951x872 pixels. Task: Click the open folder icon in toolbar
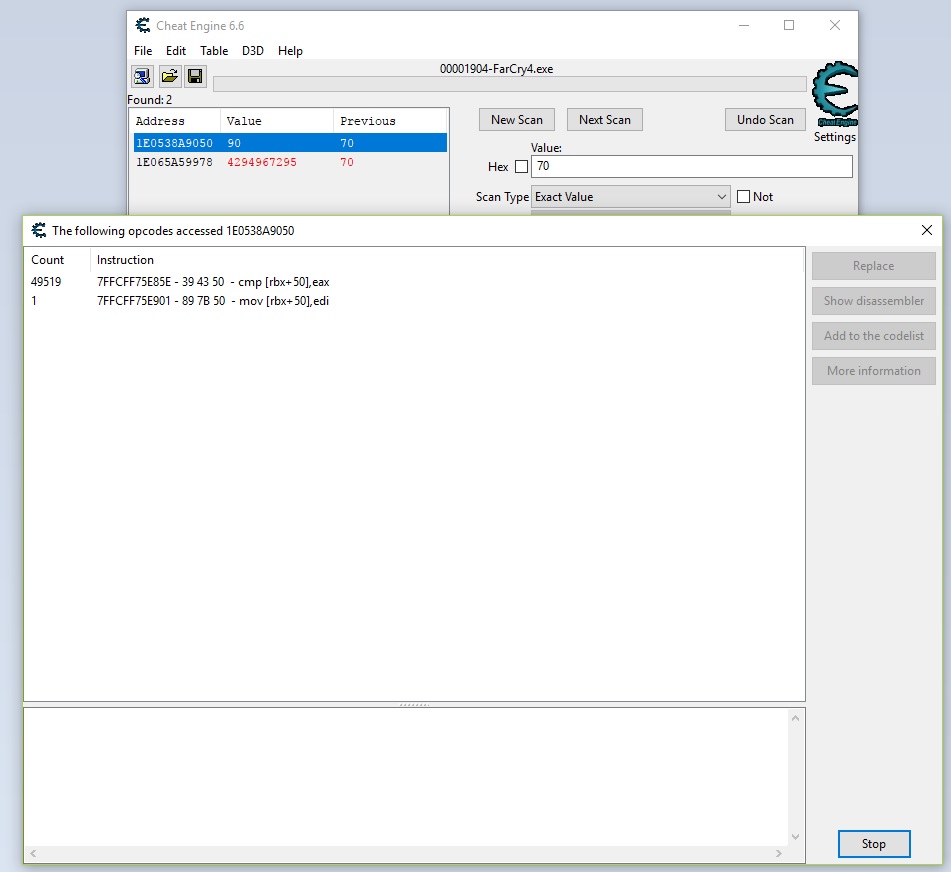[169, 76]
